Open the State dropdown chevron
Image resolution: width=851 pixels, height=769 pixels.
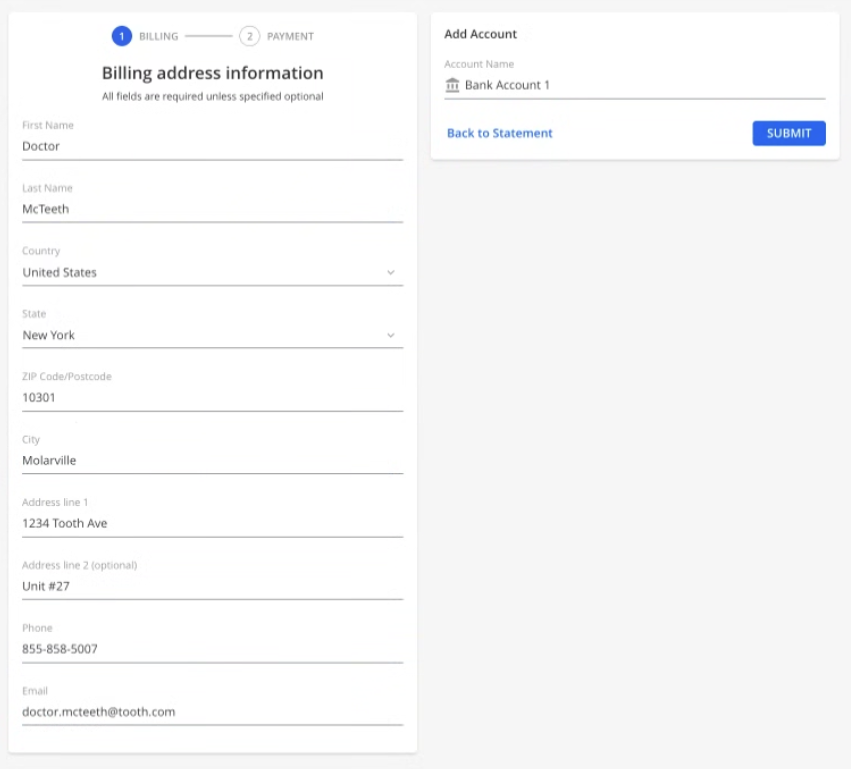pos(391,335)
